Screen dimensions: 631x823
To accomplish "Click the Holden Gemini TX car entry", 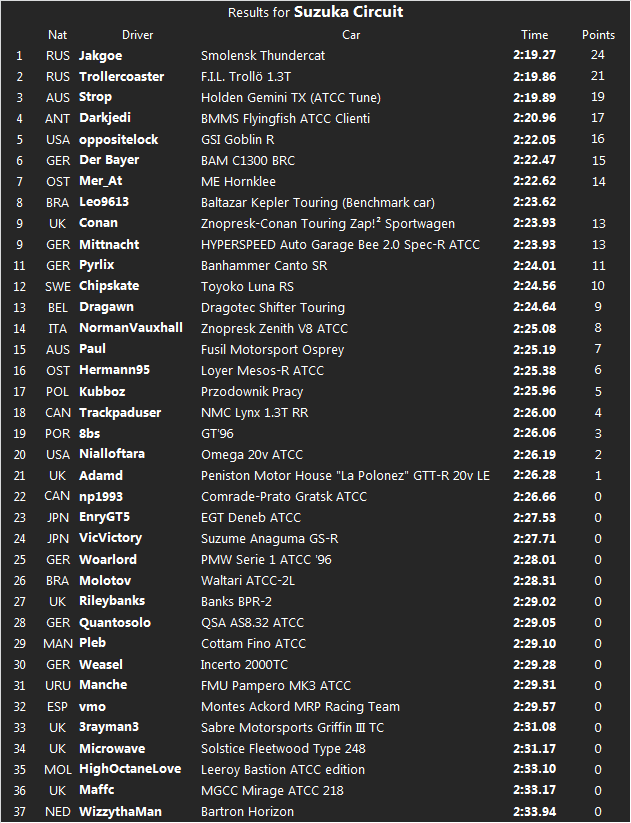I will (x=285, y=98).
